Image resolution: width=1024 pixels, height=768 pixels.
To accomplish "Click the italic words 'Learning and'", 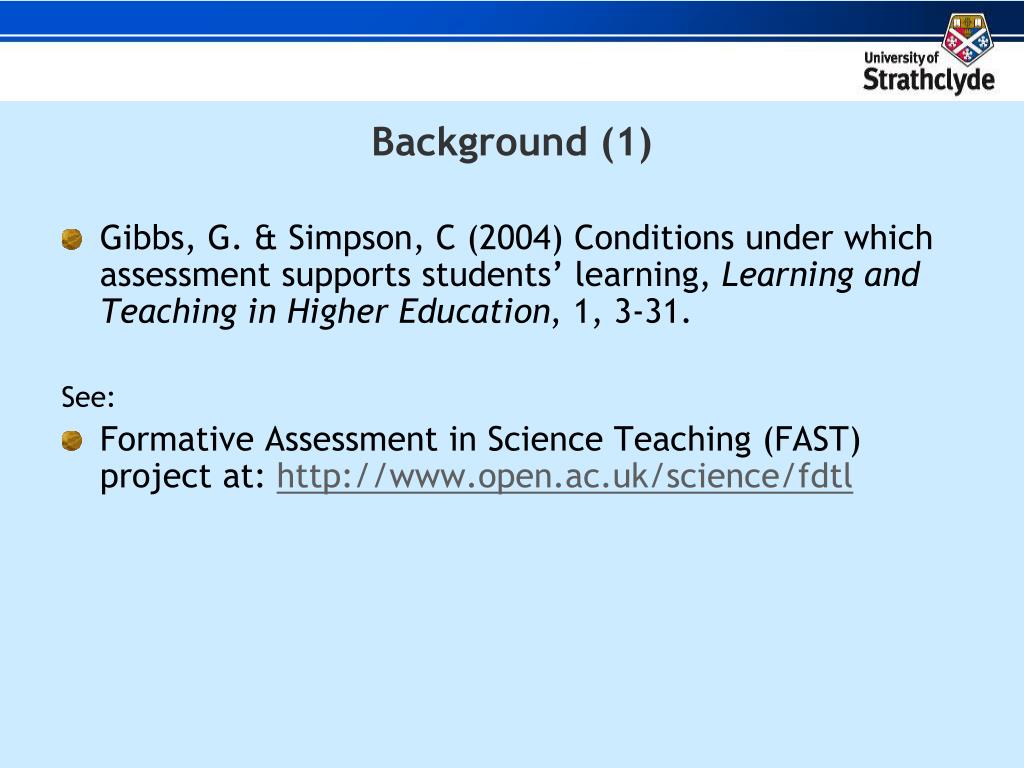I will [820, 276].
